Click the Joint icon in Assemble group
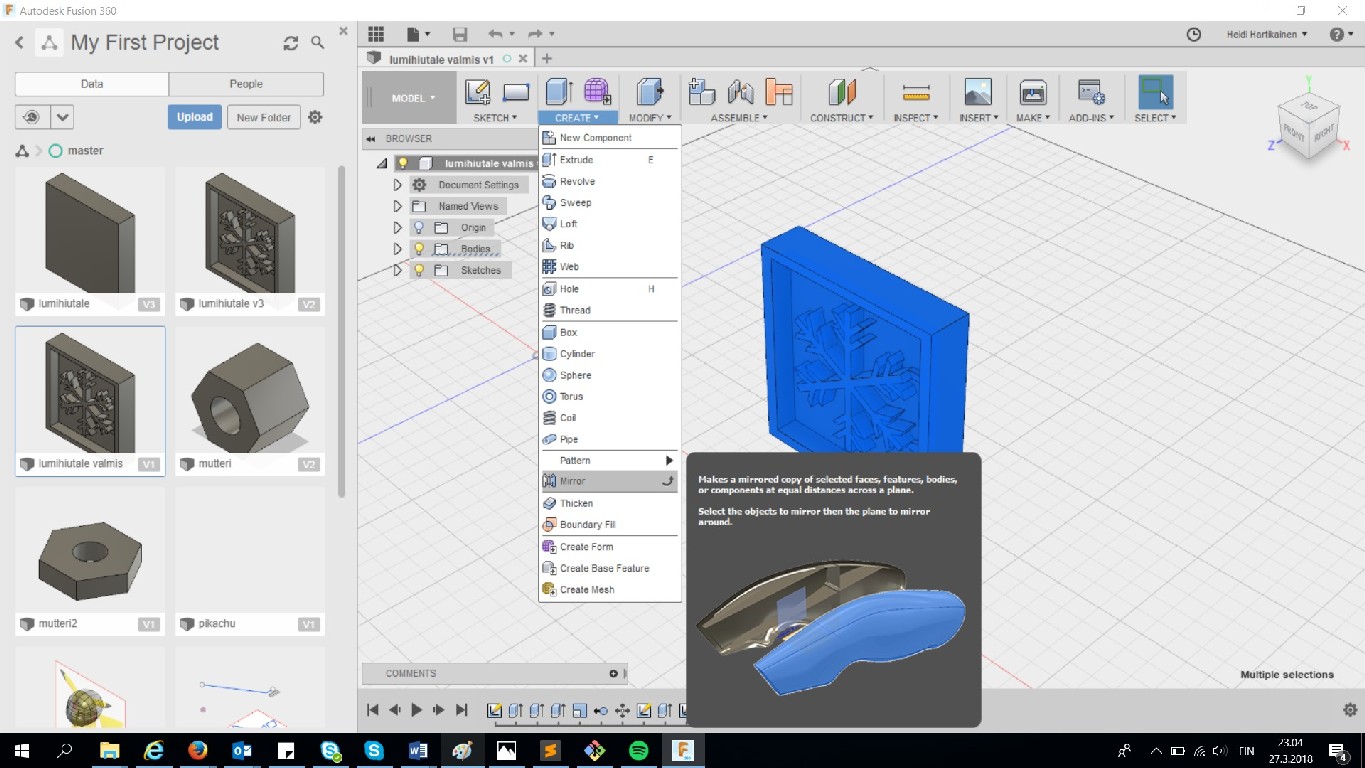Screen dimensions: 1365x768 [x=741, y=92]
